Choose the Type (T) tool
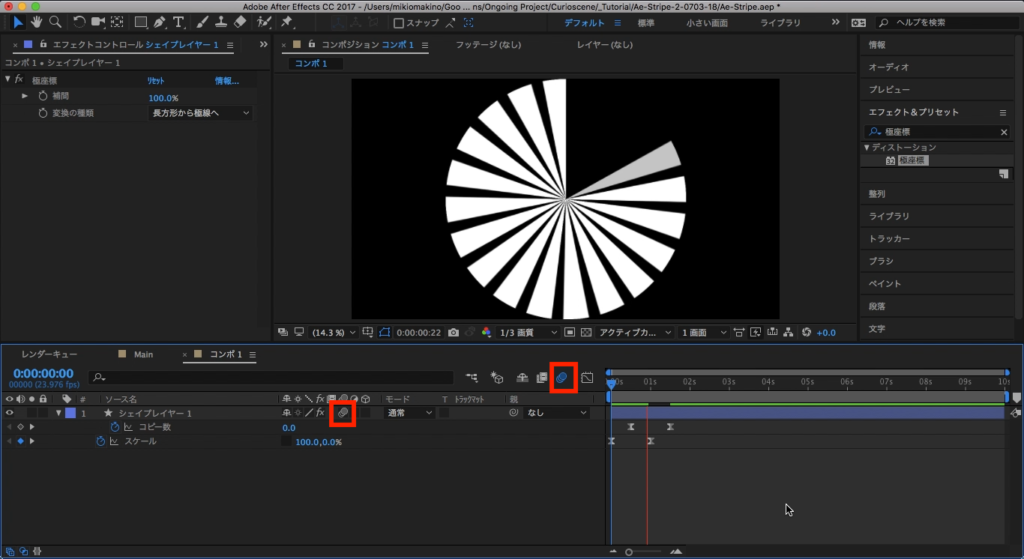Viewport: 1024px width, 559px height. tap(178, 22)
